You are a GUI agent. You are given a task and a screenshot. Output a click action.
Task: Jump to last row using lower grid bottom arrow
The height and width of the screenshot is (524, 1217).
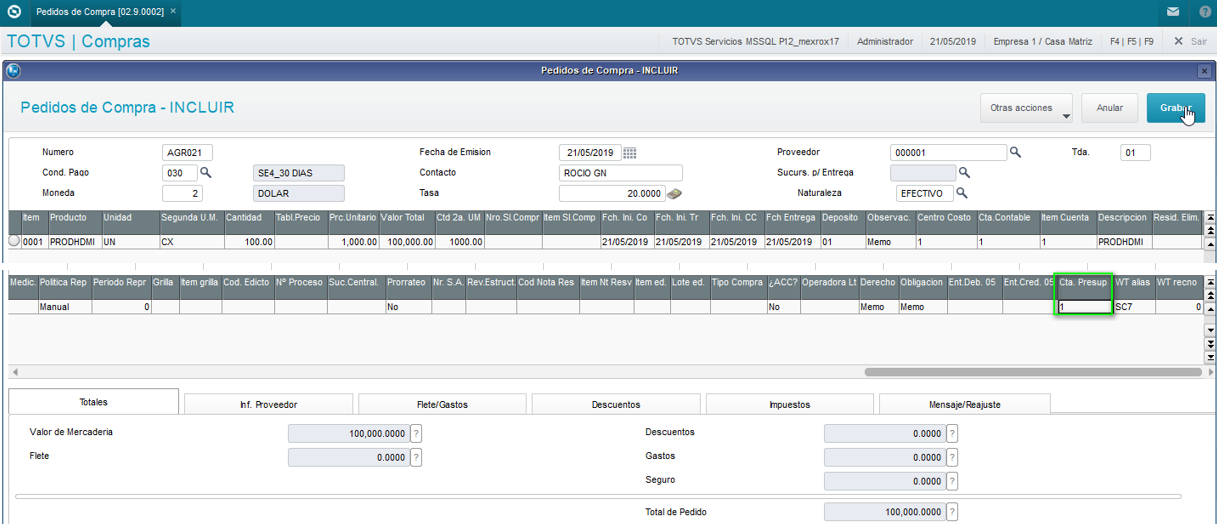click(1210, 357)
